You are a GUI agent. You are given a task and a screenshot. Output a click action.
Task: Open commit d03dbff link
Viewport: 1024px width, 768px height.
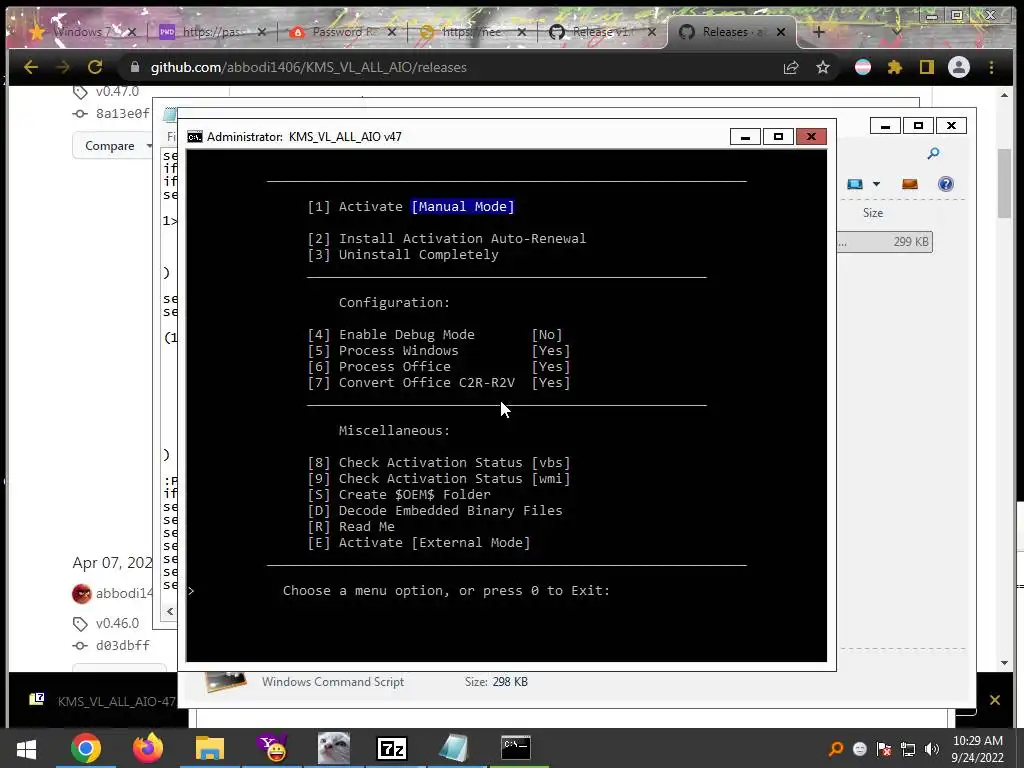pos(123,645)
